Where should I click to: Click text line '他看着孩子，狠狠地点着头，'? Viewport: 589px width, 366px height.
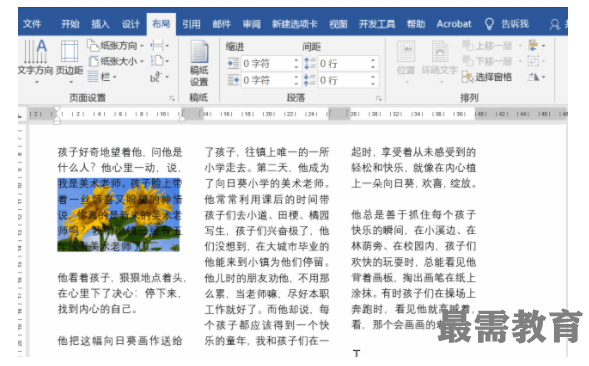[122, 278]
